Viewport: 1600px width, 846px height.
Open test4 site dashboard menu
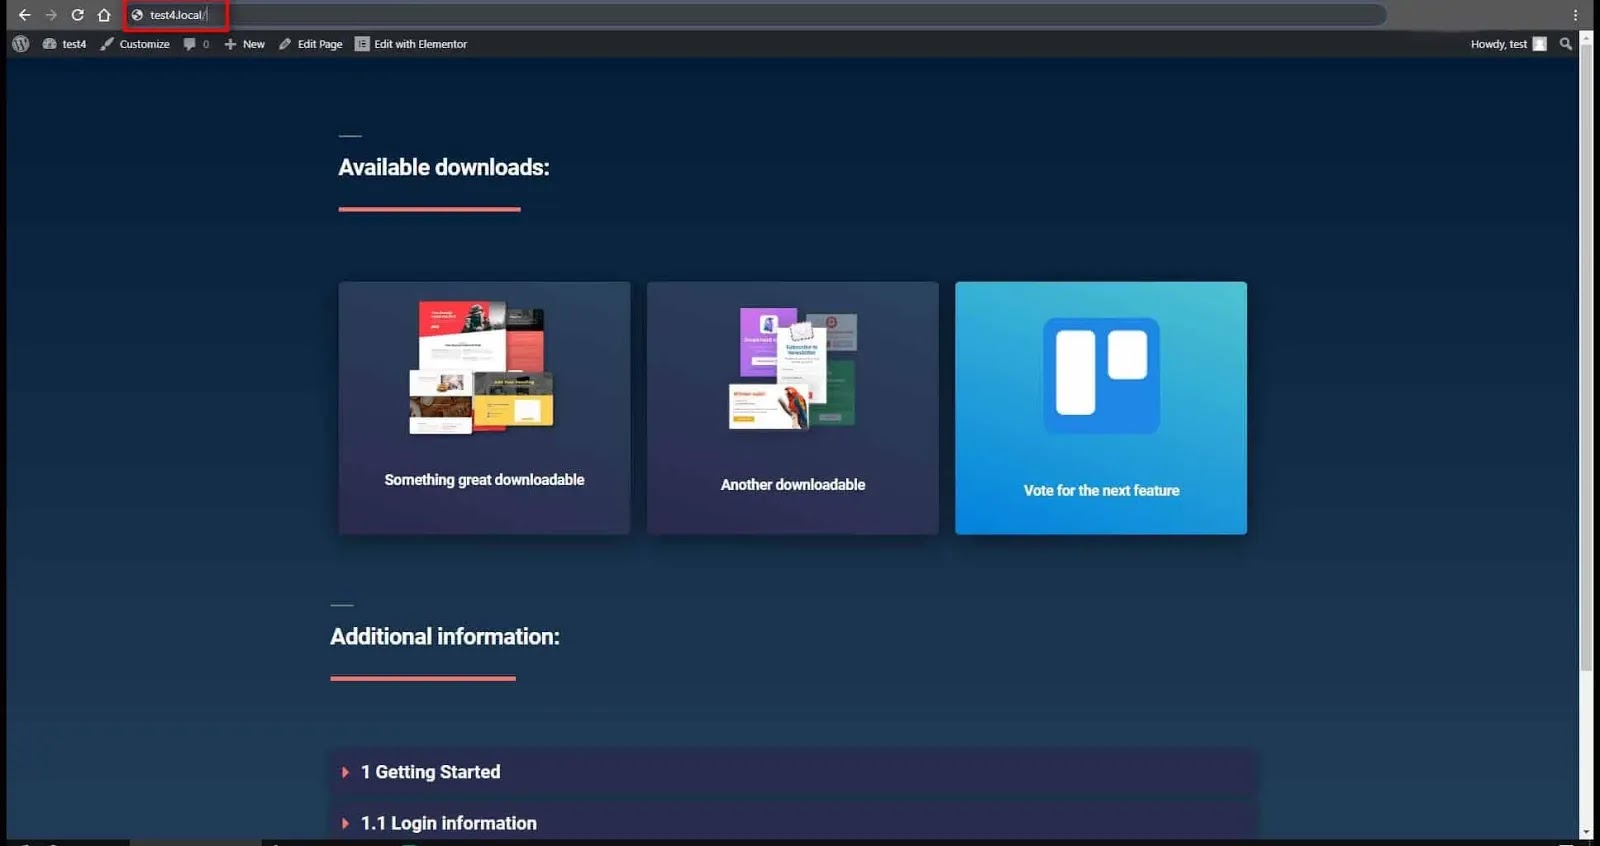pyautogui.click(x=64, y=44)
